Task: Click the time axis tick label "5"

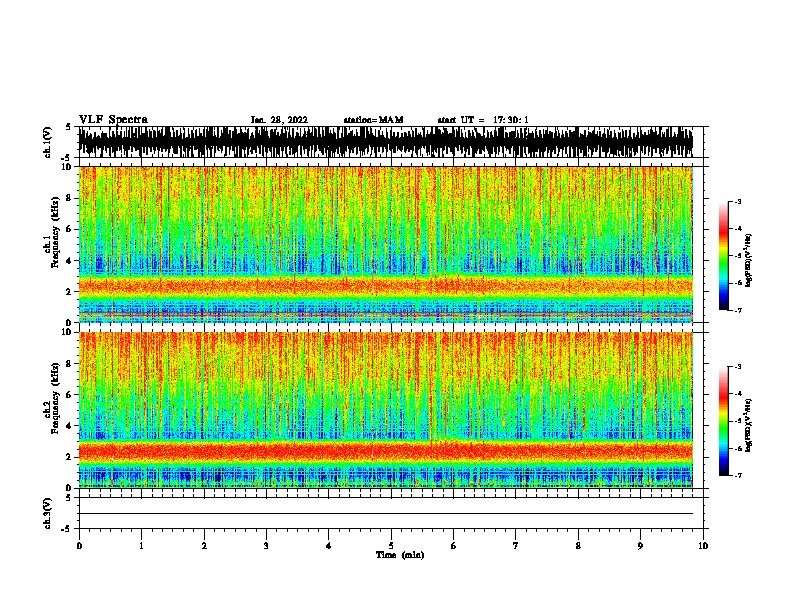Action: pyautogui.click(x=391, y=545)
